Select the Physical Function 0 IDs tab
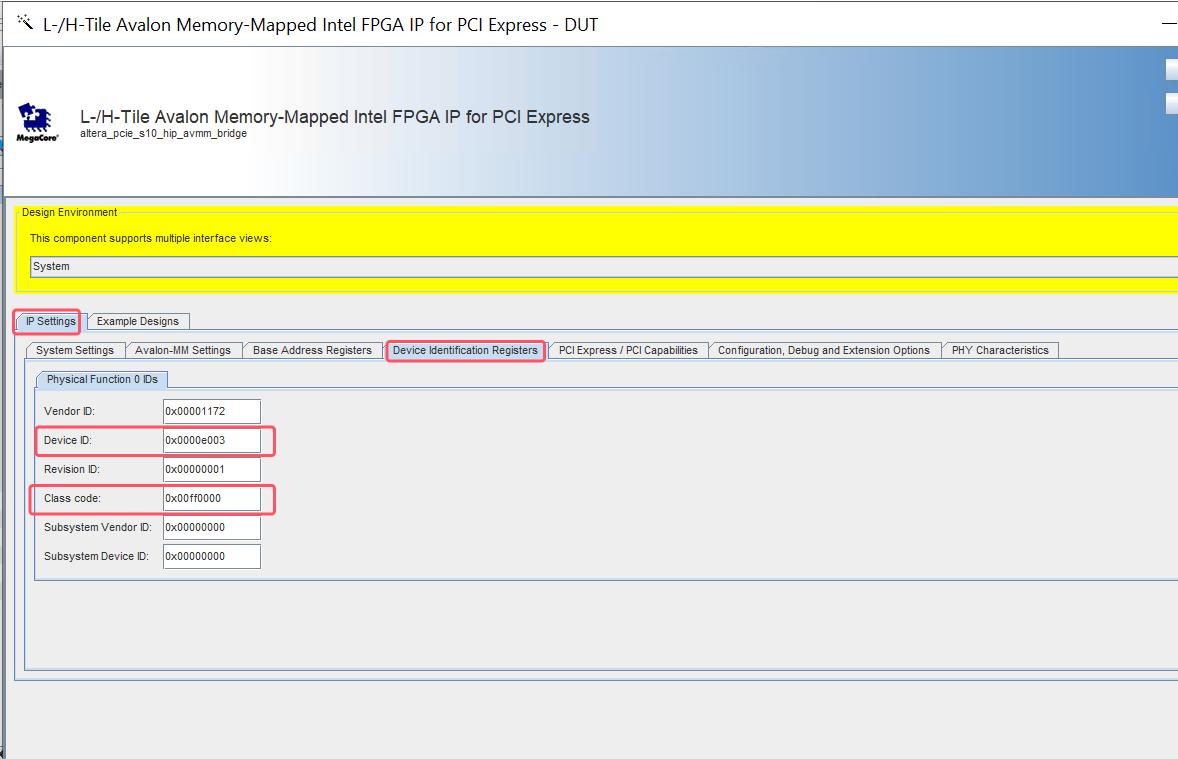The width and height of the screenshot is (1178, 759). 102,380
